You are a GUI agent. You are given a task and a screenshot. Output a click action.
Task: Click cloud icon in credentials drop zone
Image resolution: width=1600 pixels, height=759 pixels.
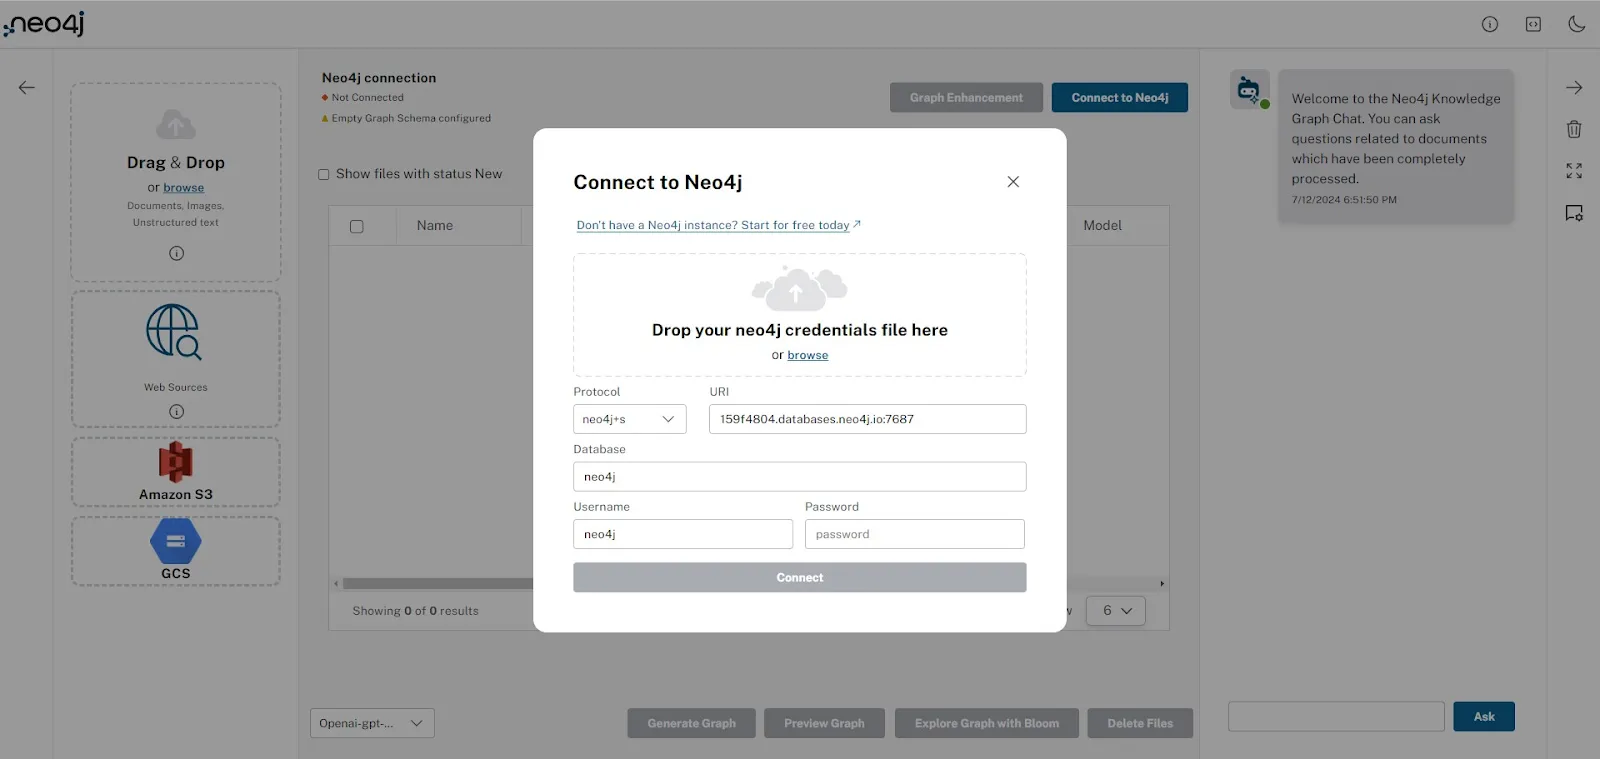799,289
